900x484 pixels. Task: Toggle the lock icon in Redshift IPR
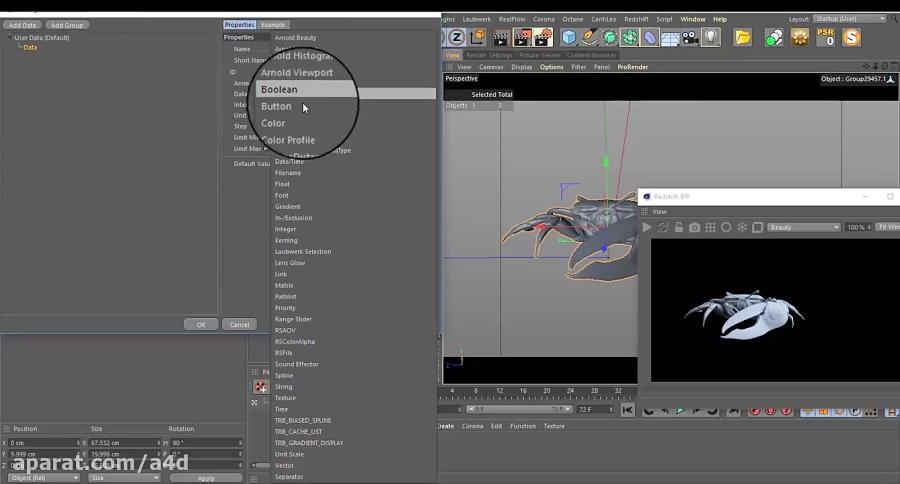[x=679, y=228]
